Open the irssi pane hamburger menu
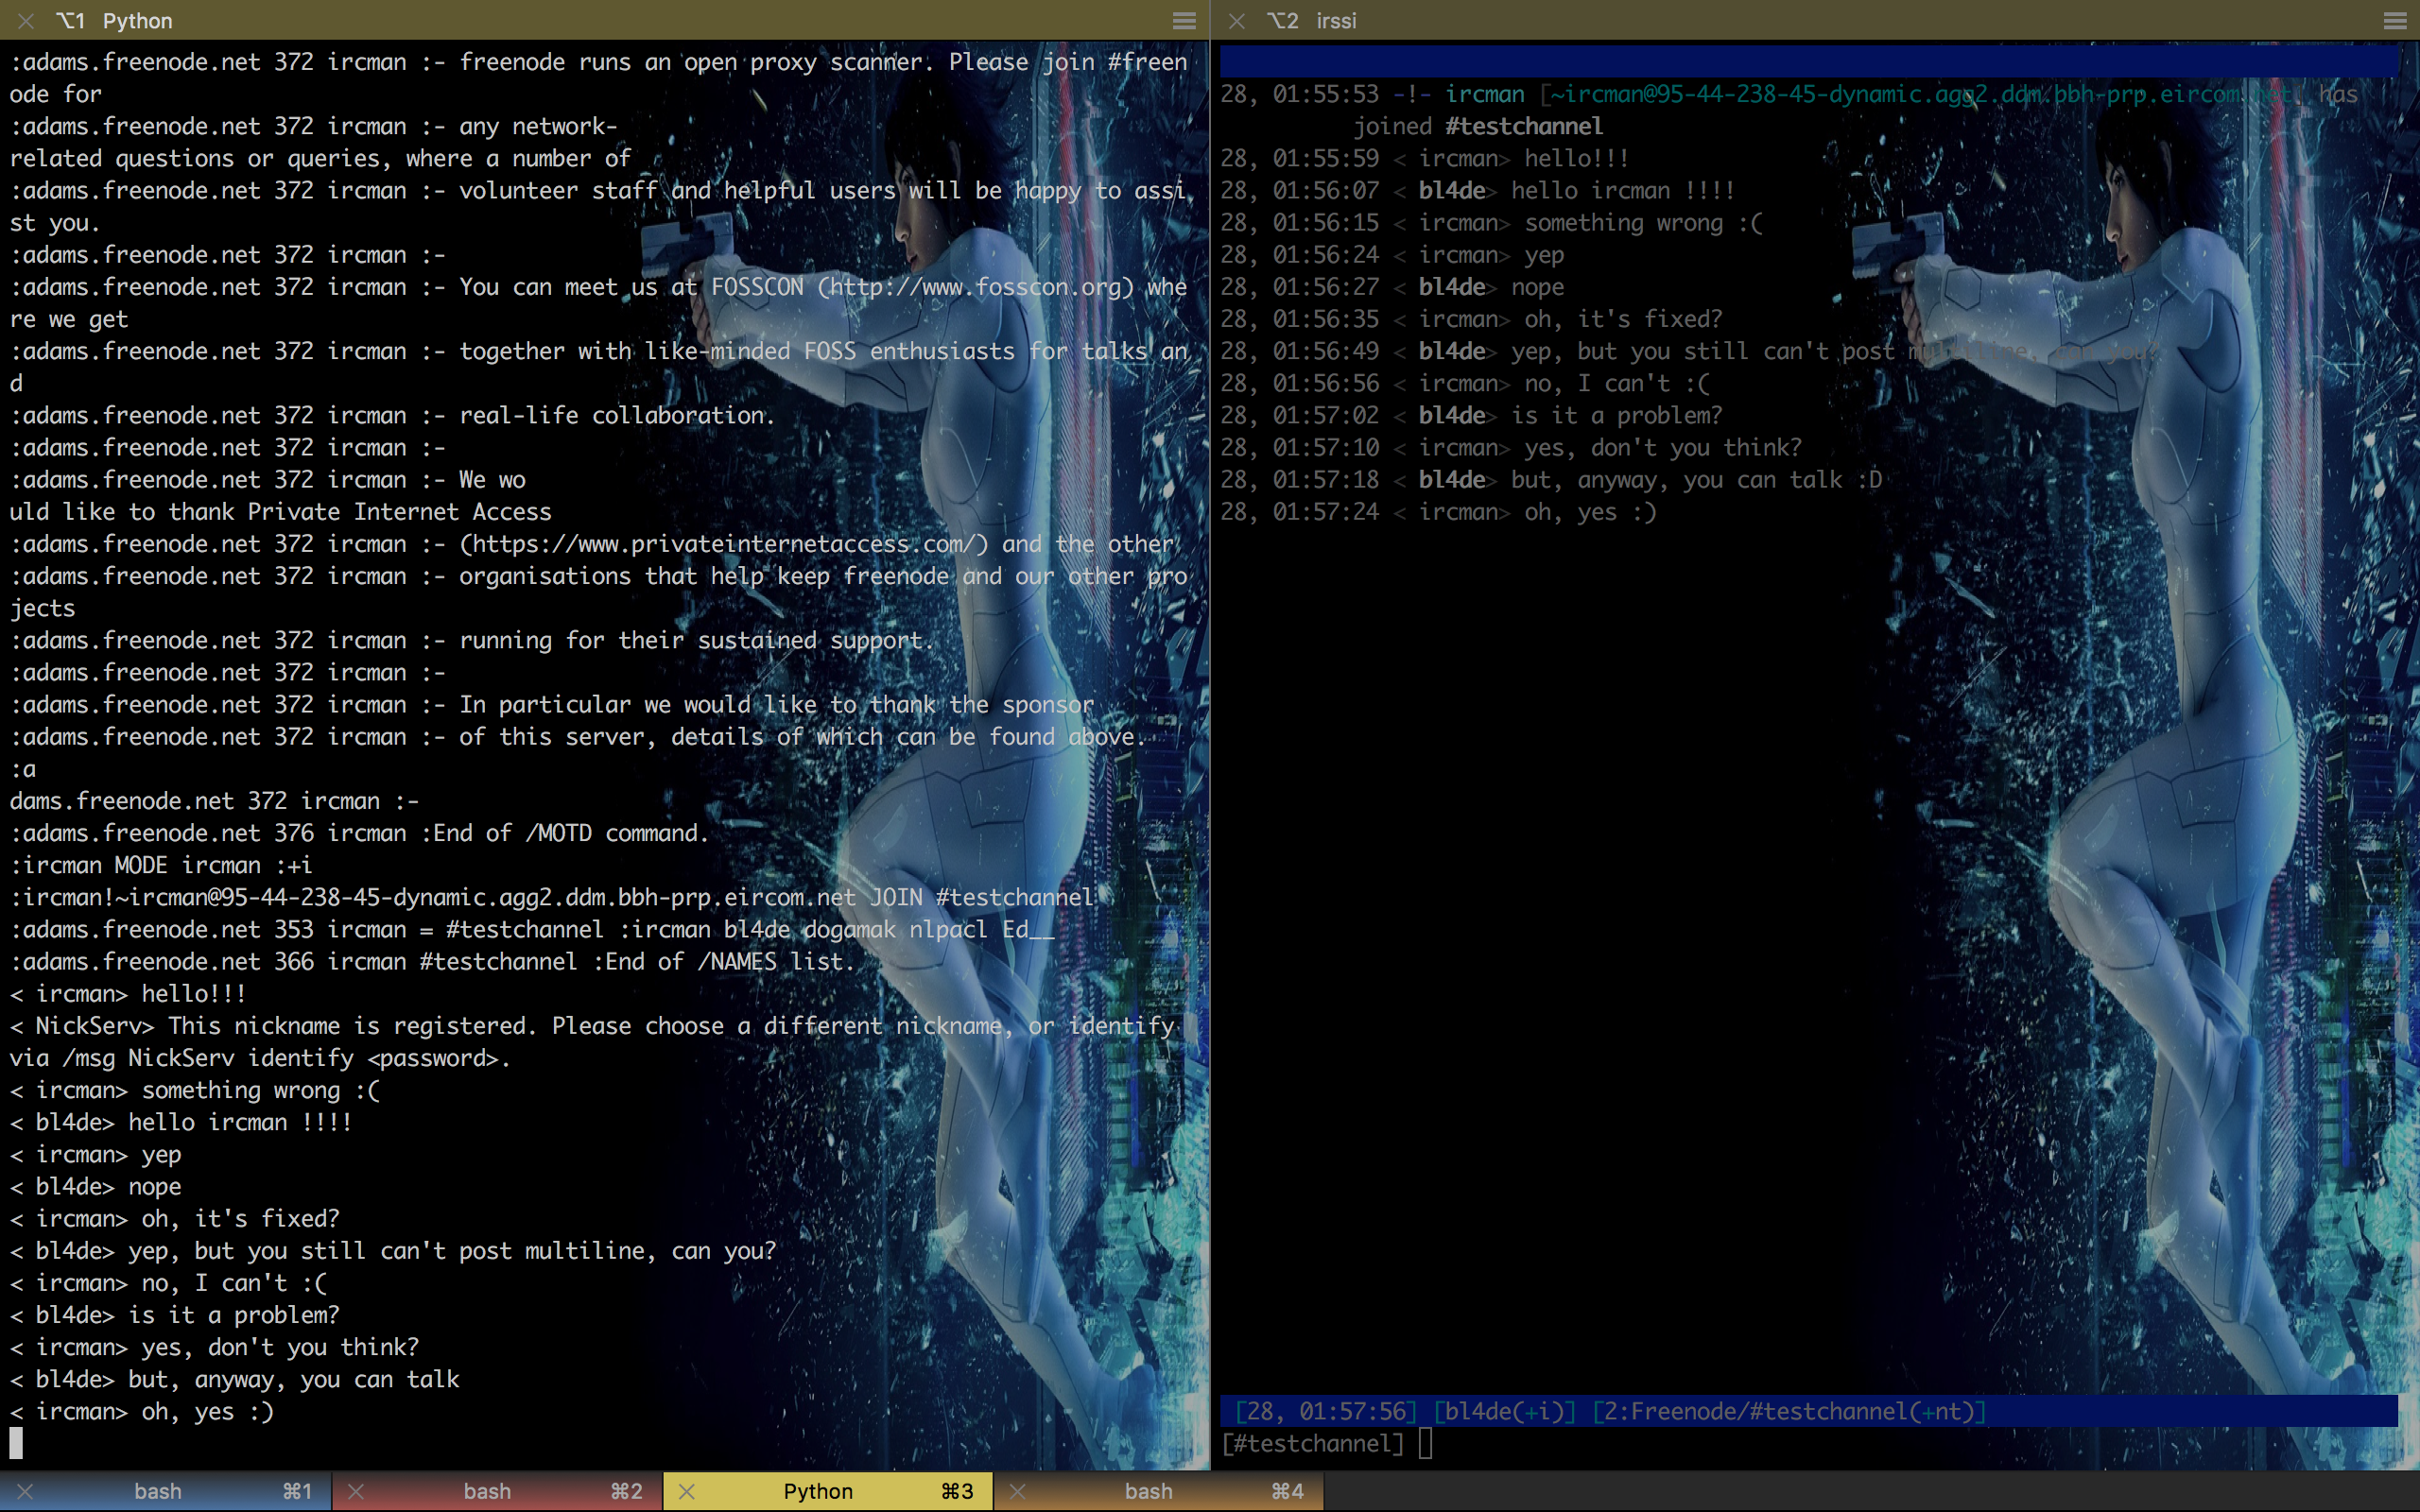Screen dimensions: 2420x1512 [2394, 20]
